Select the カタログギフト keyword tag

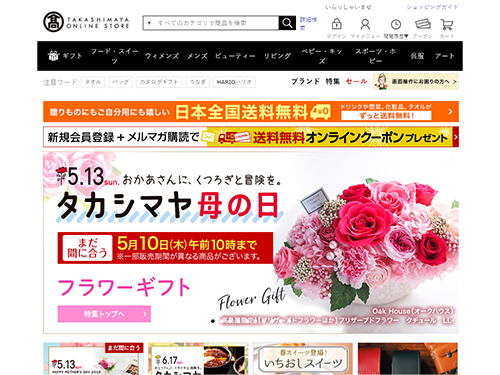pos(159,82)
